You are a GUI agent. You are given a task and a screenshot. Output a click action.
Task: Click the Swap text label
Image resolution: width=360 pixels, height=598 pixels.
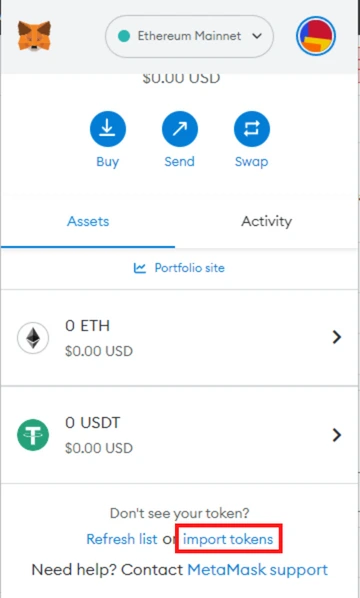[251, 162]
